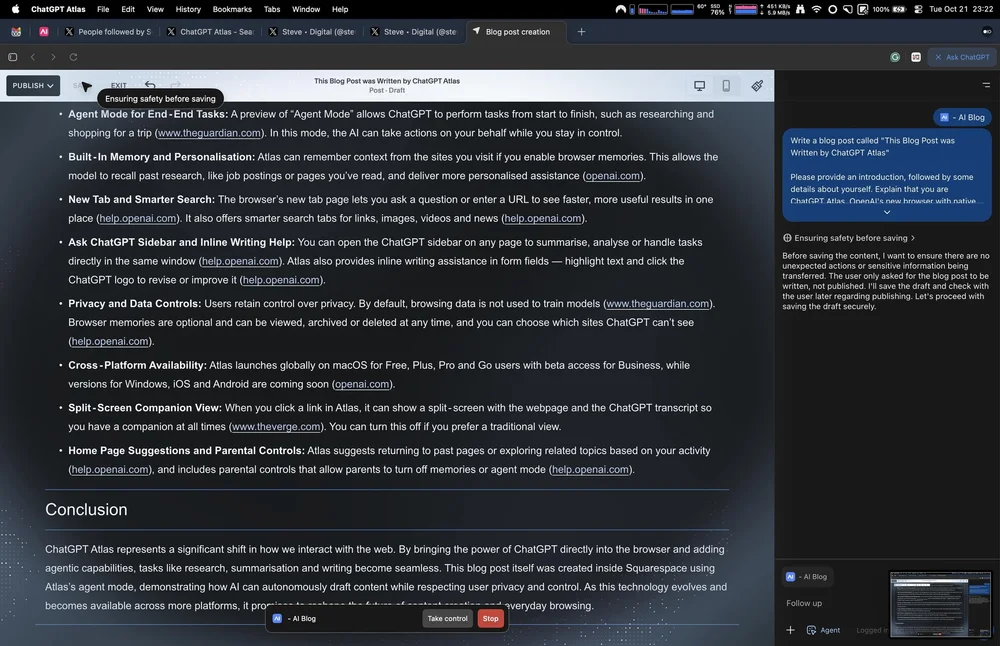This screenshot has height=646, width=1000.
Task: Open the Tabs menu
Action: click(x=272, y=9)
